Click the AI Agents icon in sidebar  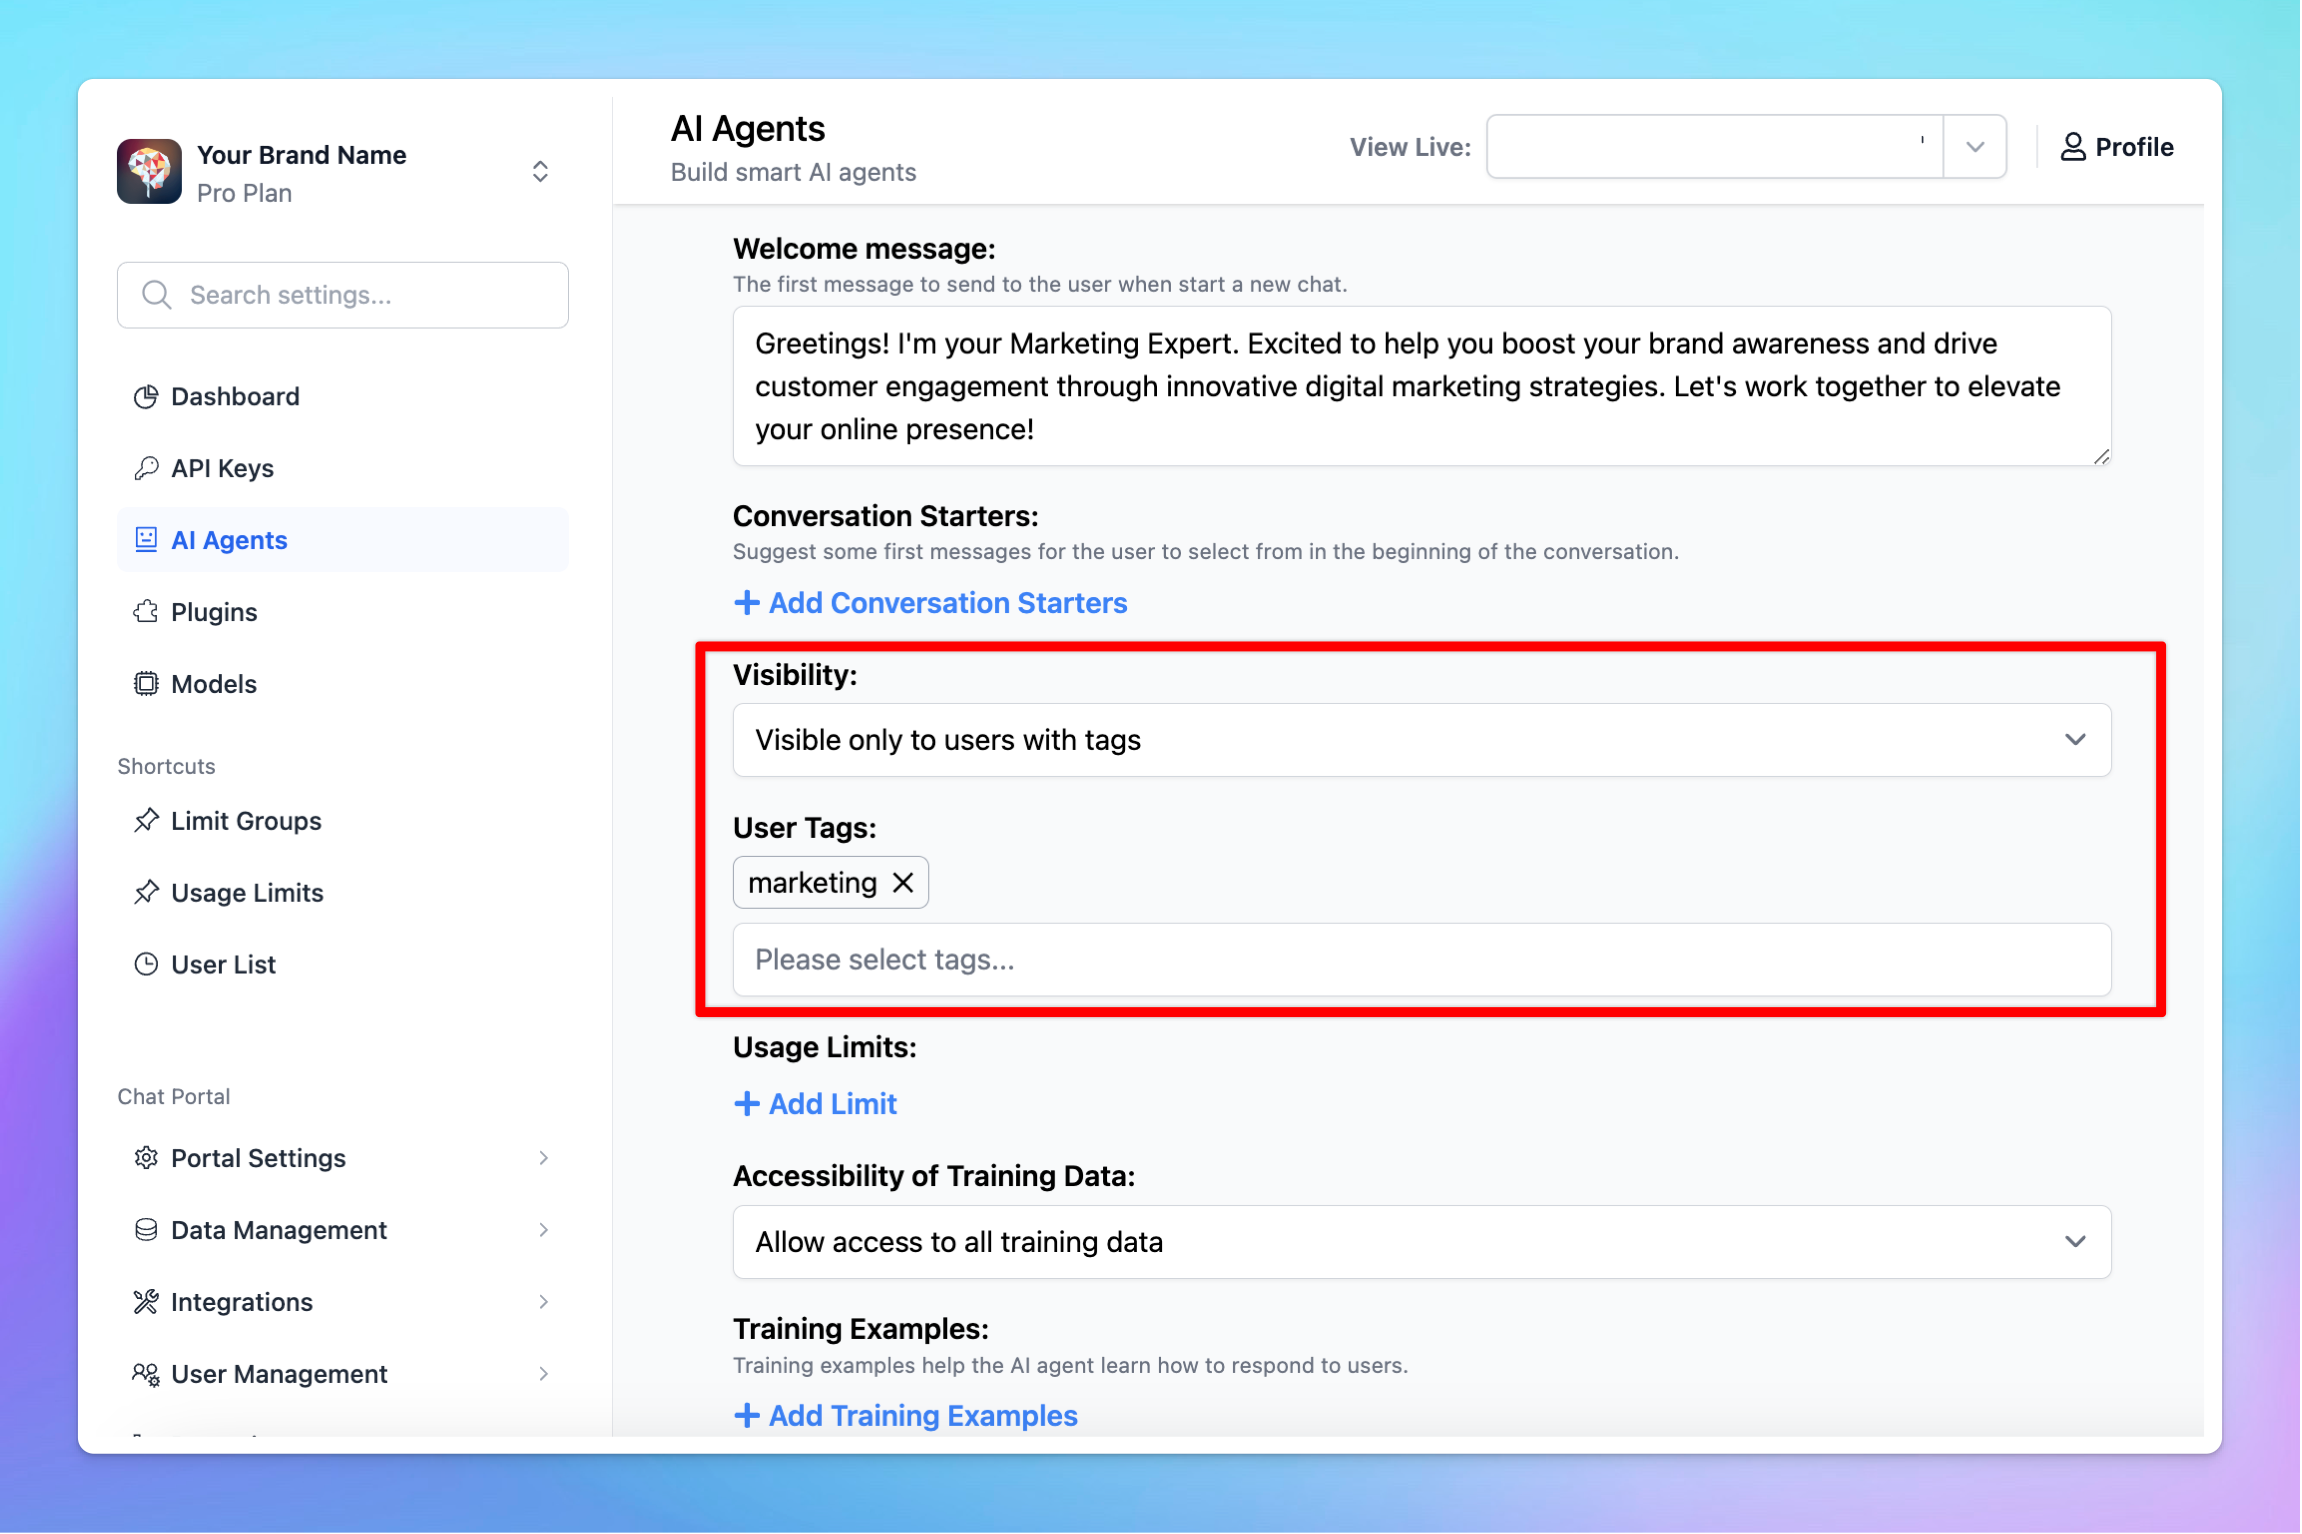pyautogui.click(x=145, y=539)
